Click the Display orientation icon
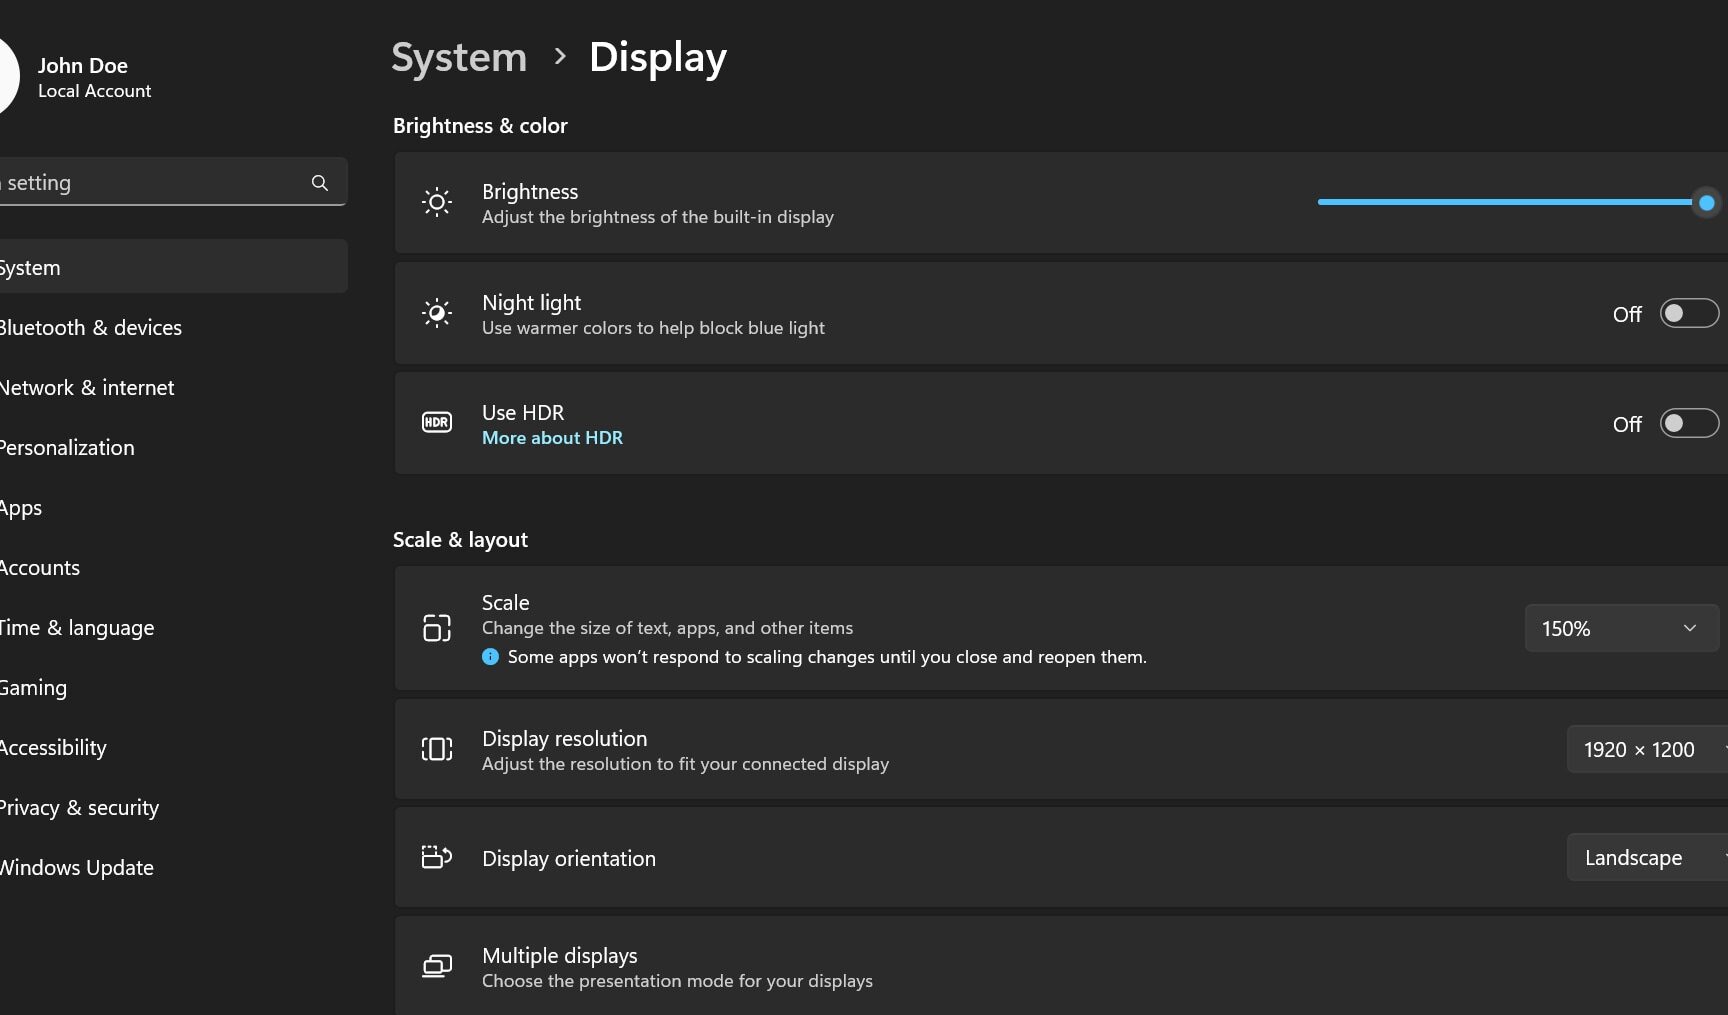The image size is (1728, 1015). click(437, 857)
